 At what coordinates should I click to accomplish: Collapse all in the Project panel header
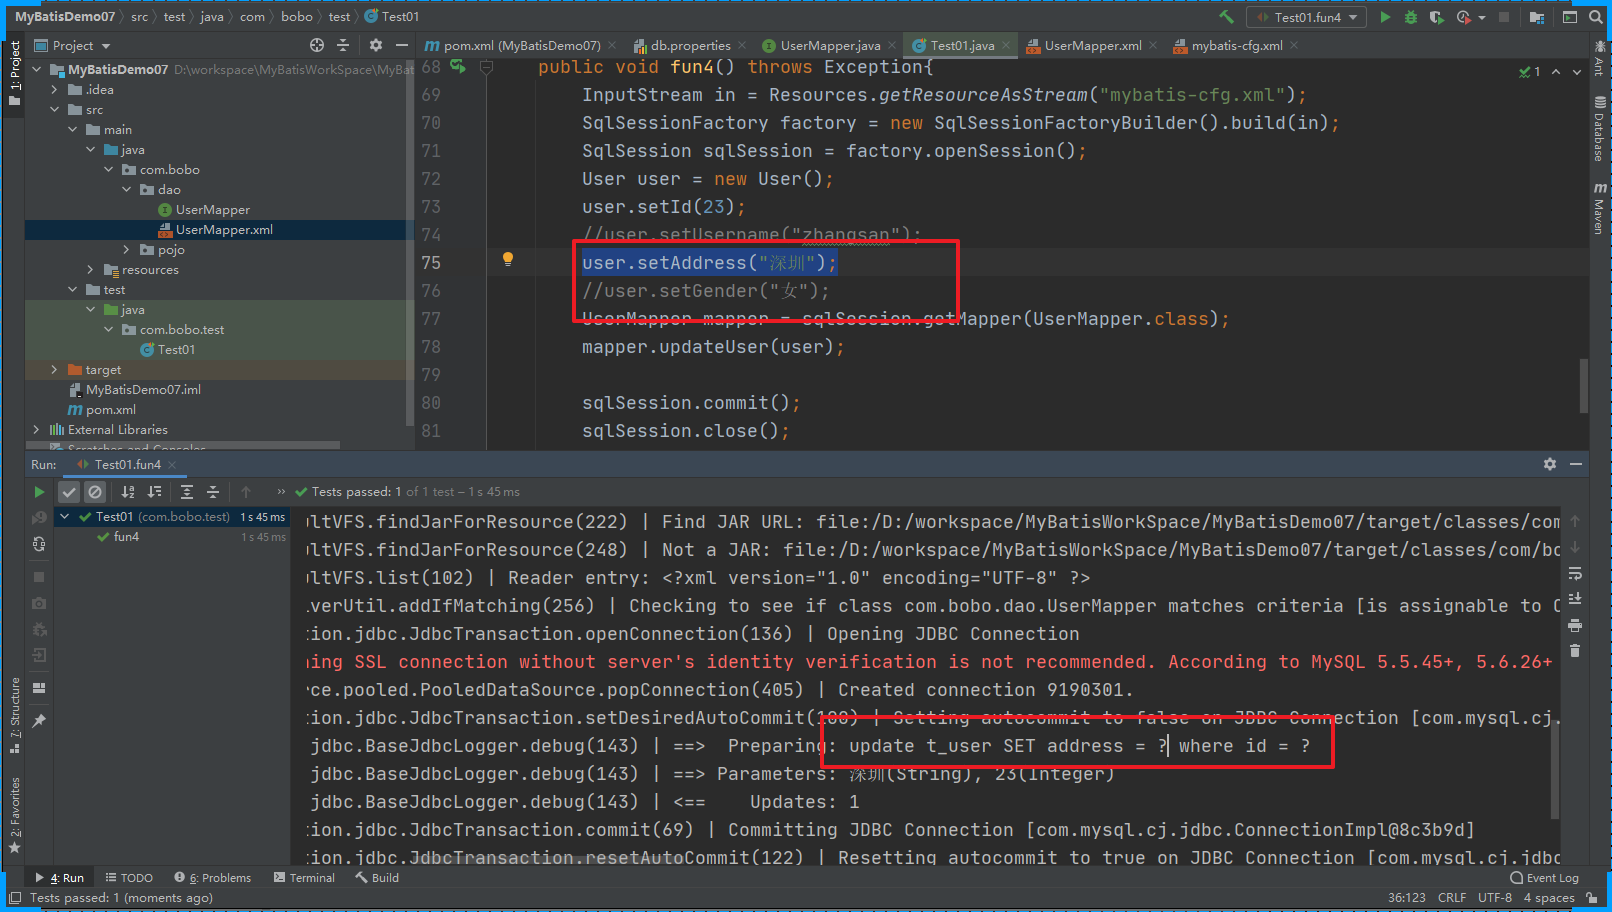[343, 45]
